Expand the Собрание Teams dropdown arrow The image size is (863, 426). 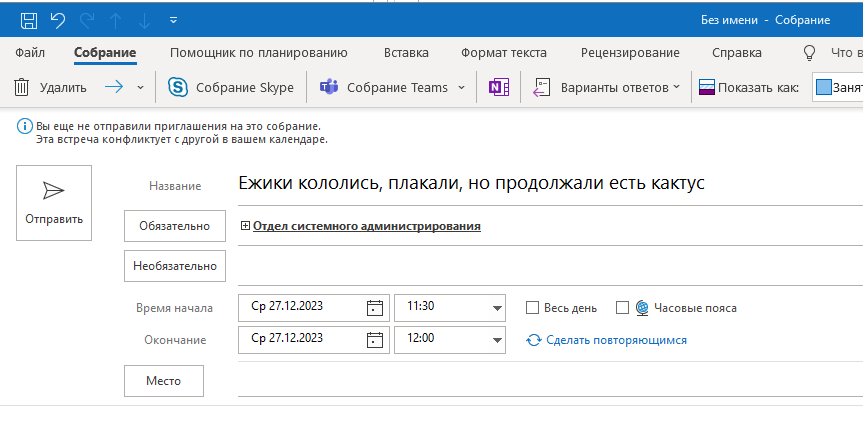(x=461, y=88)
